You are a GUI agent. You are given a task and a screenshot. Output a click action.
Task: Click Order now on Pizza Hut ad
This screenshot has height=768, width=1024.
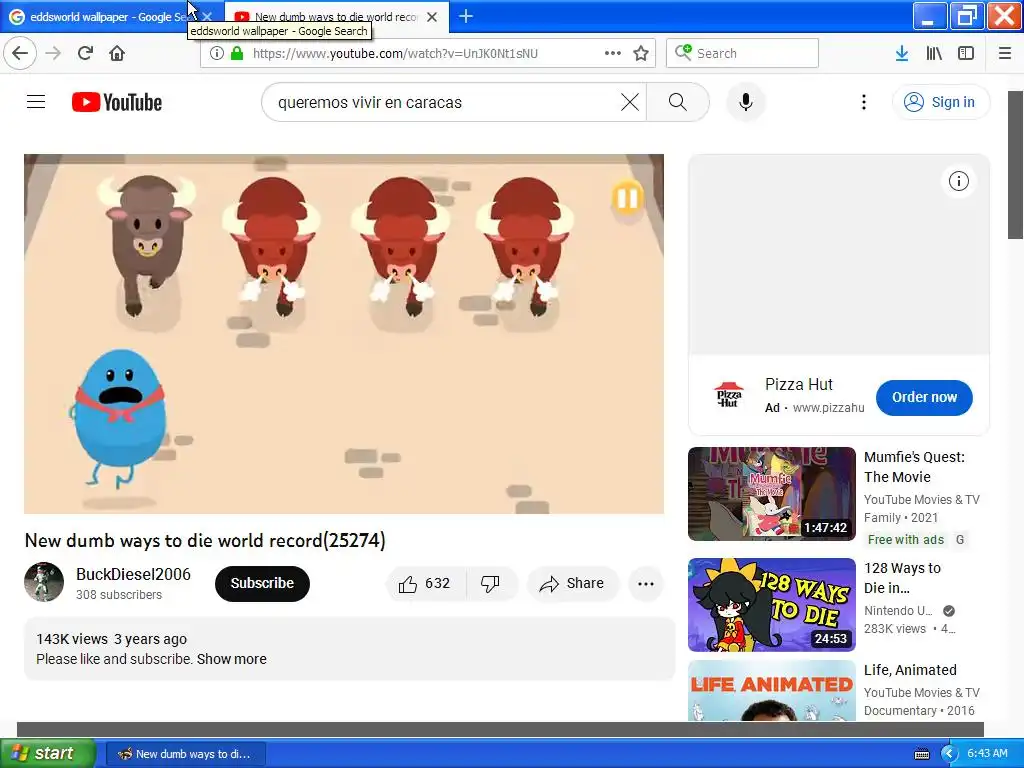pos(924,397)
